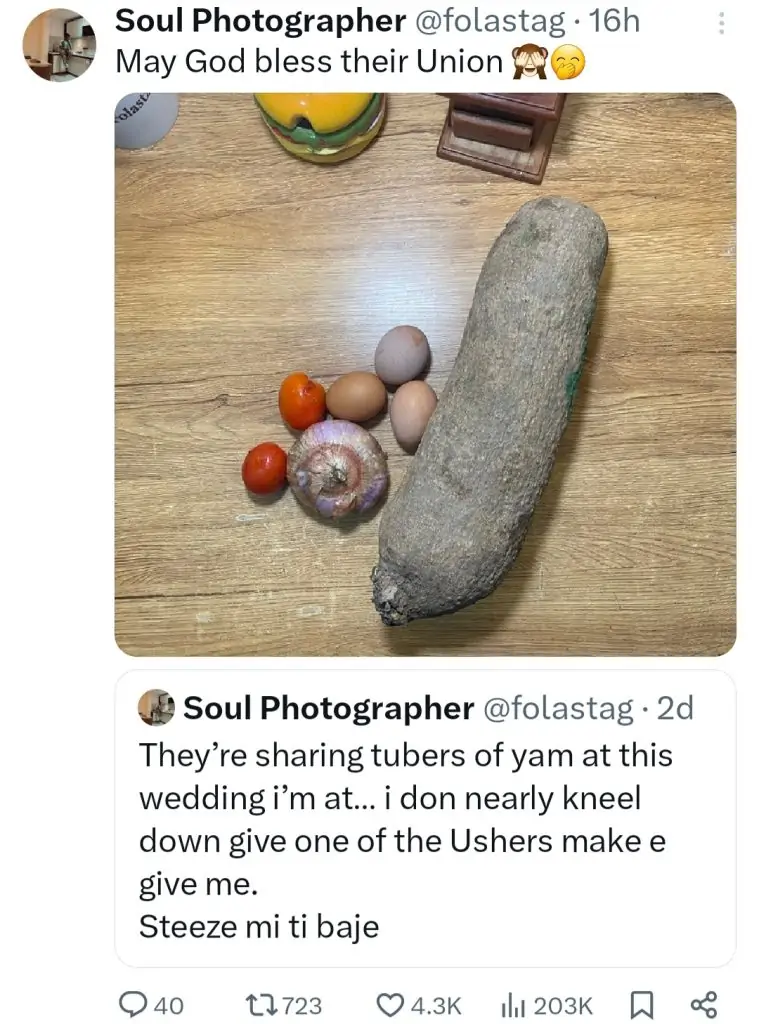Screen dimensions: 759x1024
Task: Bookmark this tweet
Action: (641, 1004)
